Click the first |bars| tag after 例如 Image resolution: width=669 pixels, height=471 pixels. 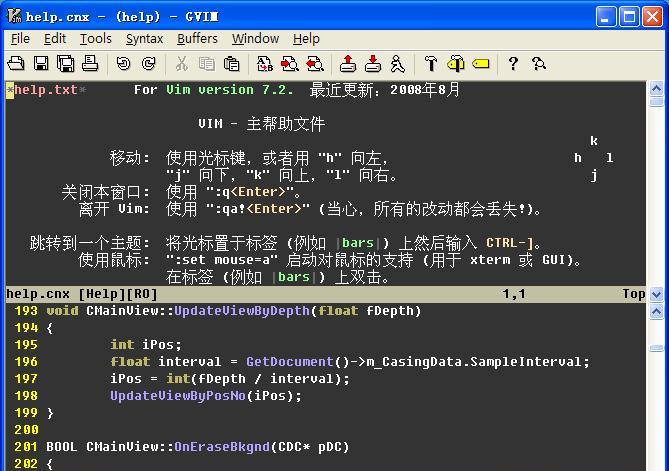click(358, 243)
